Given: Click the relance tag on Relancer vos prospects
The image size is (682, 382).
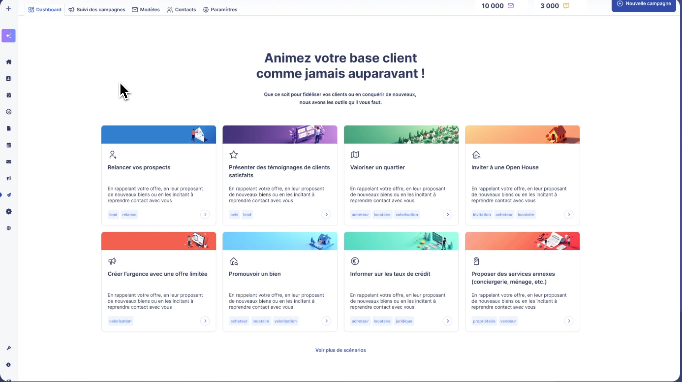Looking at the screenshot, I should click(129, 214).
